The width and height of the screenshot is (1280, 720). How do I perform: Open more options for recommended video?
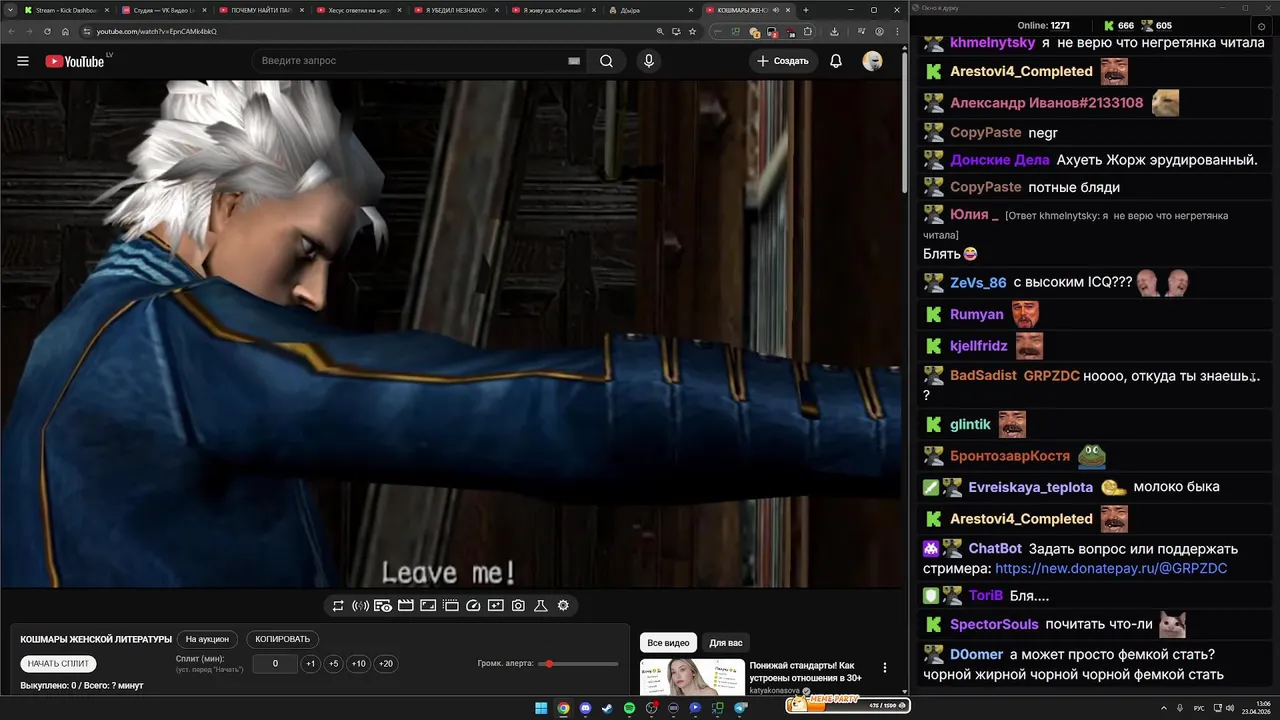(x=884, y=667)
